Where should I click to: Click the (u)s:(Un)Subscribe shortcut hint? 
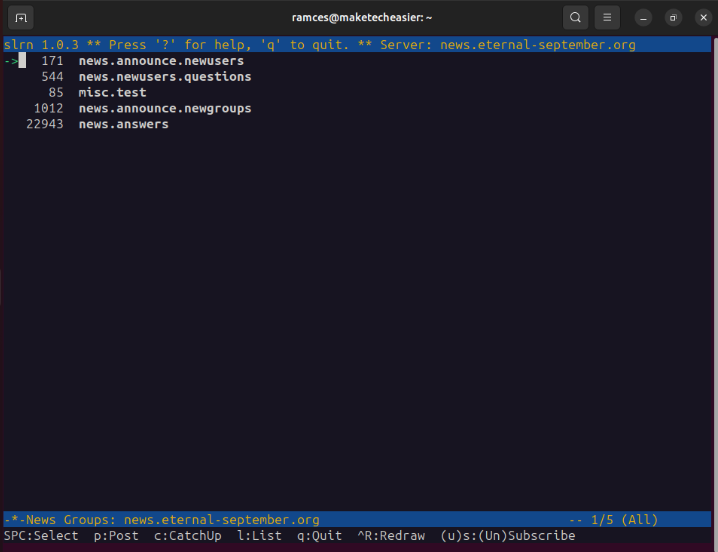click(507, 536)
